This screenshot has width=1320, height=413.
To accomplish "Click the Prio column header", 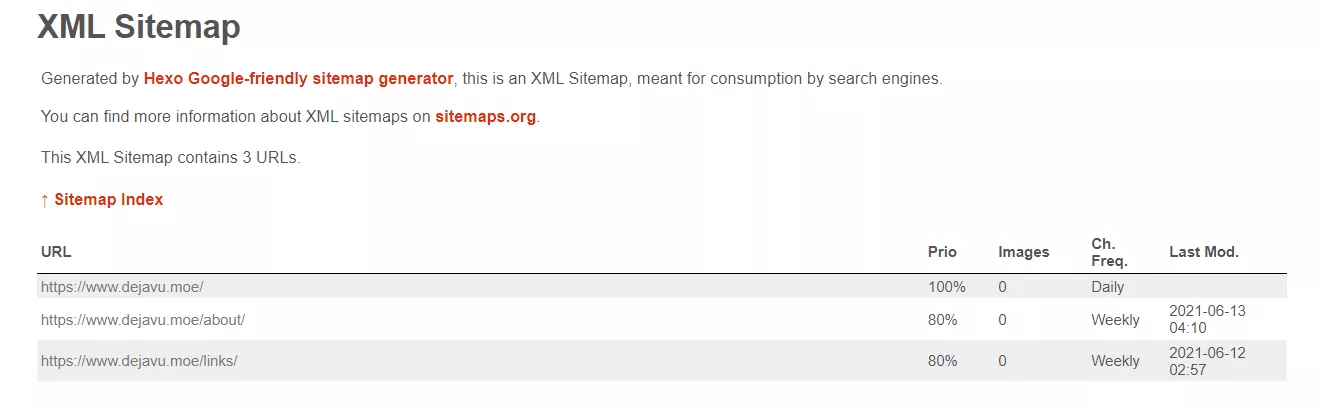I will pyautogui.click(x=942, y=252).
